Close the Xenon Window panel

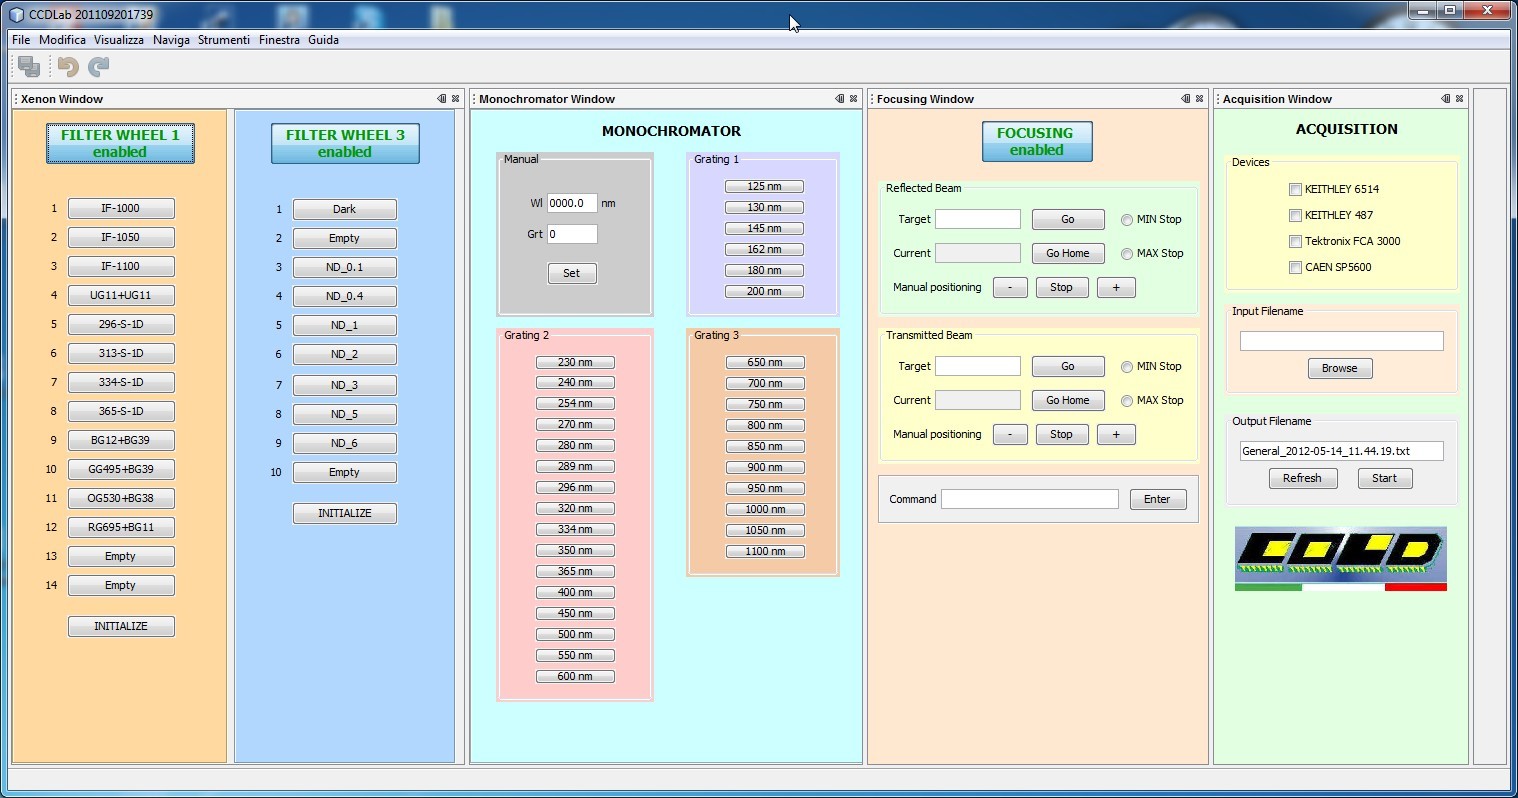(456, 99)
